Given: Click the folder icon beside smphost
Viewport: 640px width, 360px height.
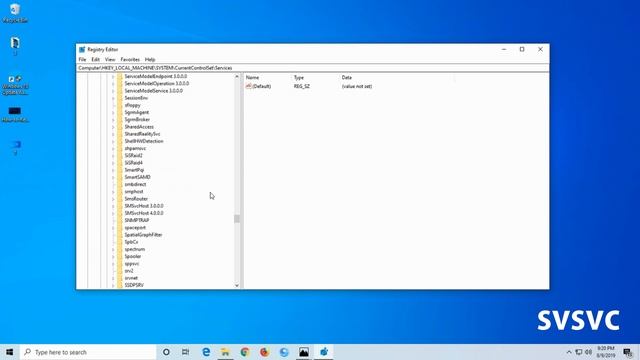Looking at the screenshot, I should pyautogui.click(x=120, y=191).
